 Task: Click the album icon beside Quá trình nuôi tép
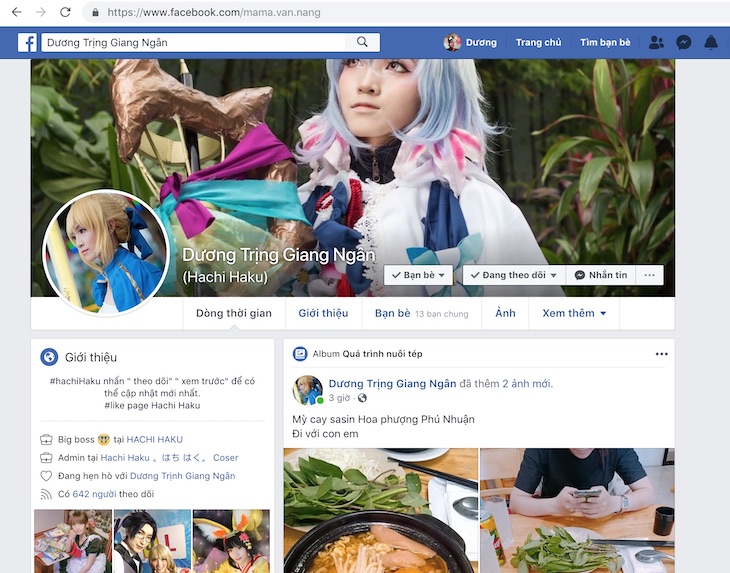point(300,354)
